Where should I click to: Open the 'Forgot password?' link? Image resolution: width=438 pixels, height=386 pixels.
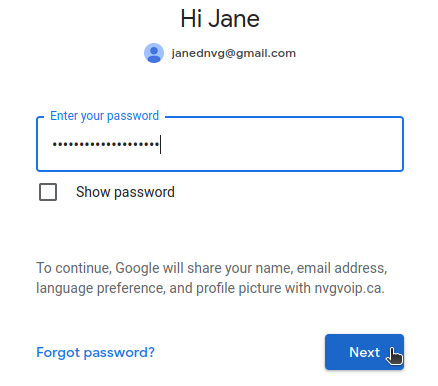tap(95, 352)
